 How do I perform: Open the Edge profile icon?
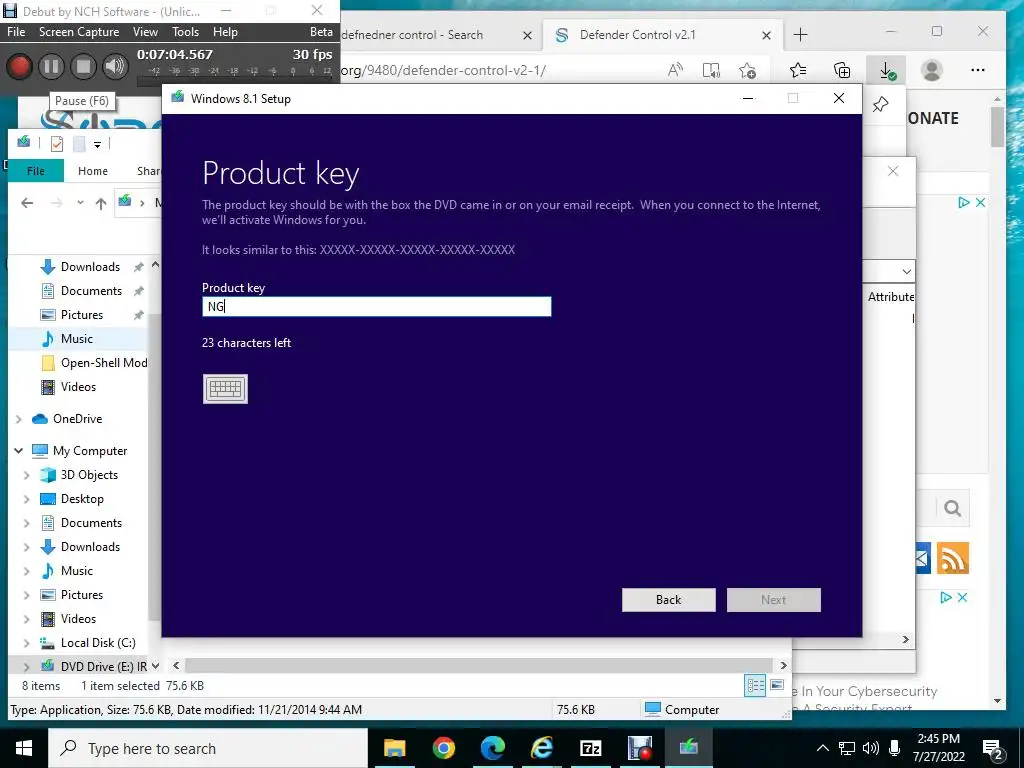click(932, 70)
